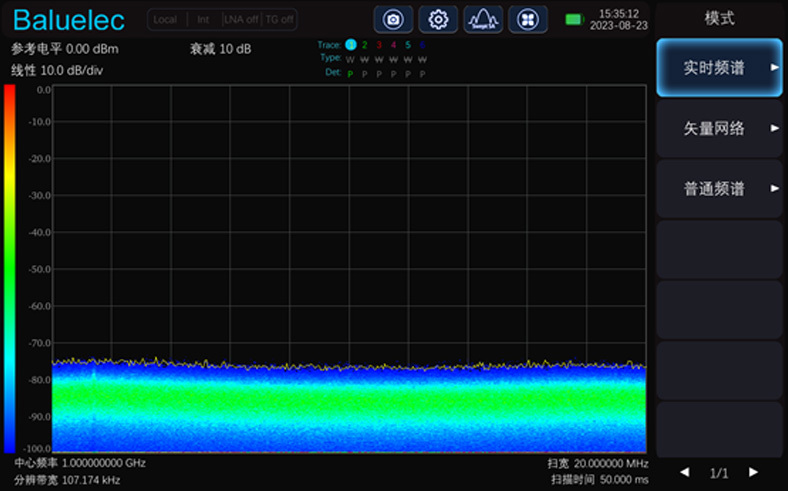Click the -70.0 axis label
This screenshot has height=491, width=788.
coord(40,343)
